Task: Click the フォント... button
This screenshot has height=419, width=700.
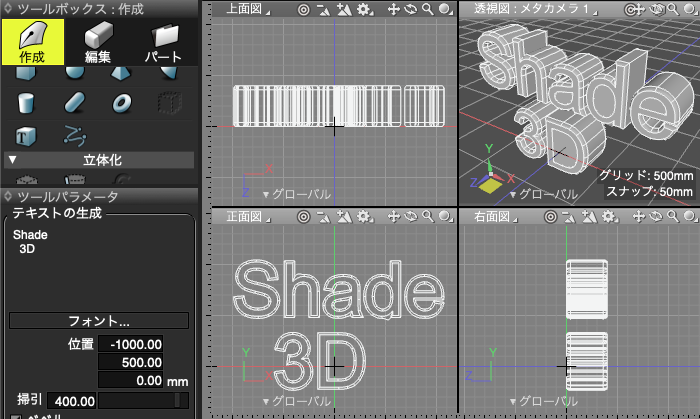Action: pyautogui.click(x=99, y=321)
